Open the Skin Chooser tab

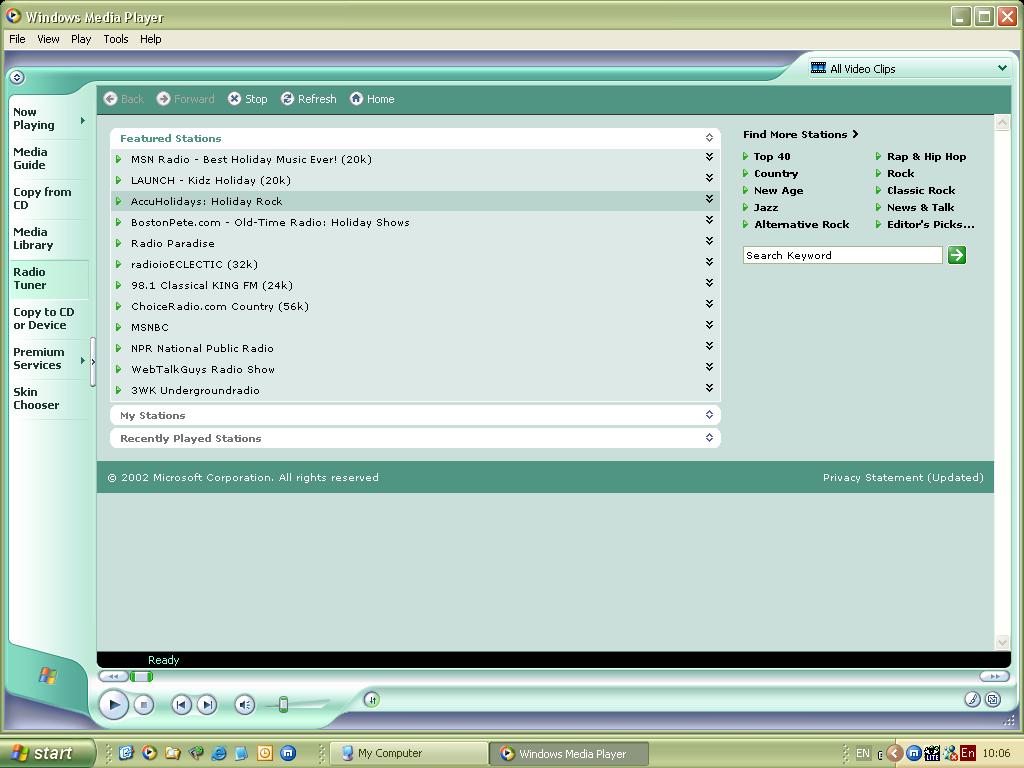click(49, 398)
